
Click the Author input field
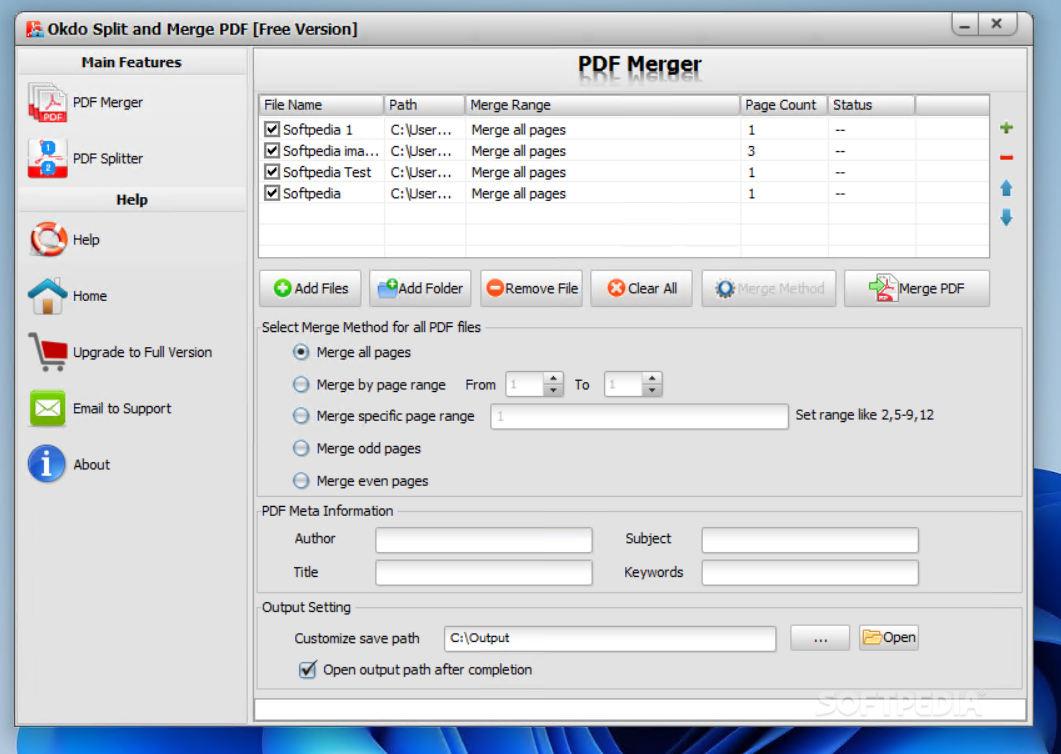[484, 539]
